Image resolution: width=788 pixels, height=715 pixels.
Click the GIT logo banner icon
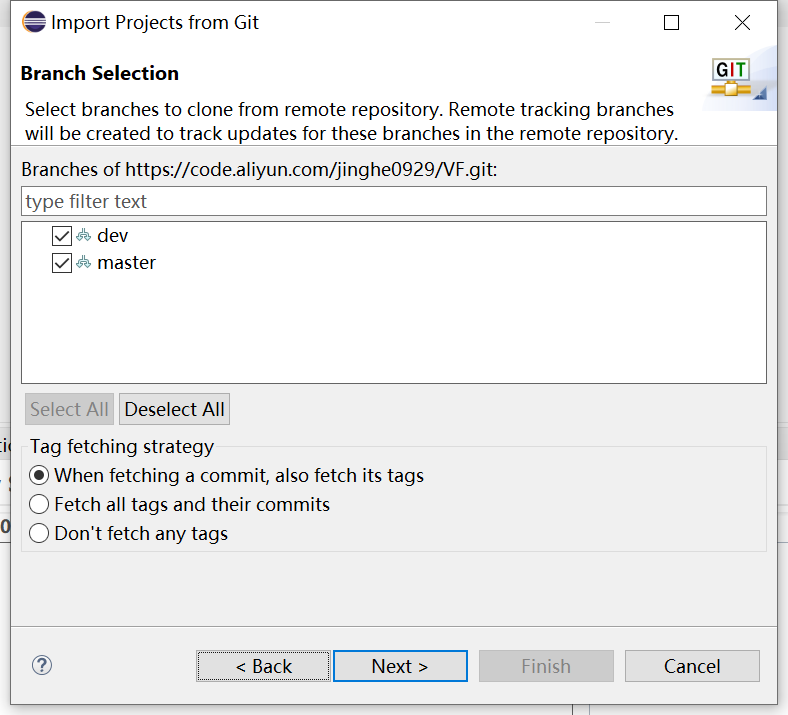pyautogui.click(x=738, y=80)
